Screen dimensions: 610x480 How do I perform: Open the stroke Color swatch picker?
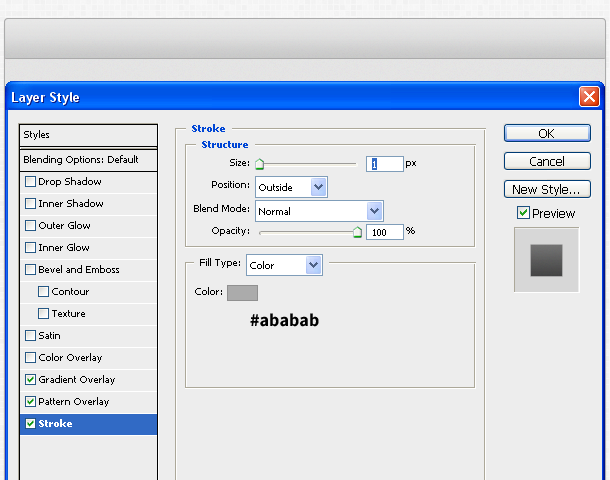click(x=242, y=293)
